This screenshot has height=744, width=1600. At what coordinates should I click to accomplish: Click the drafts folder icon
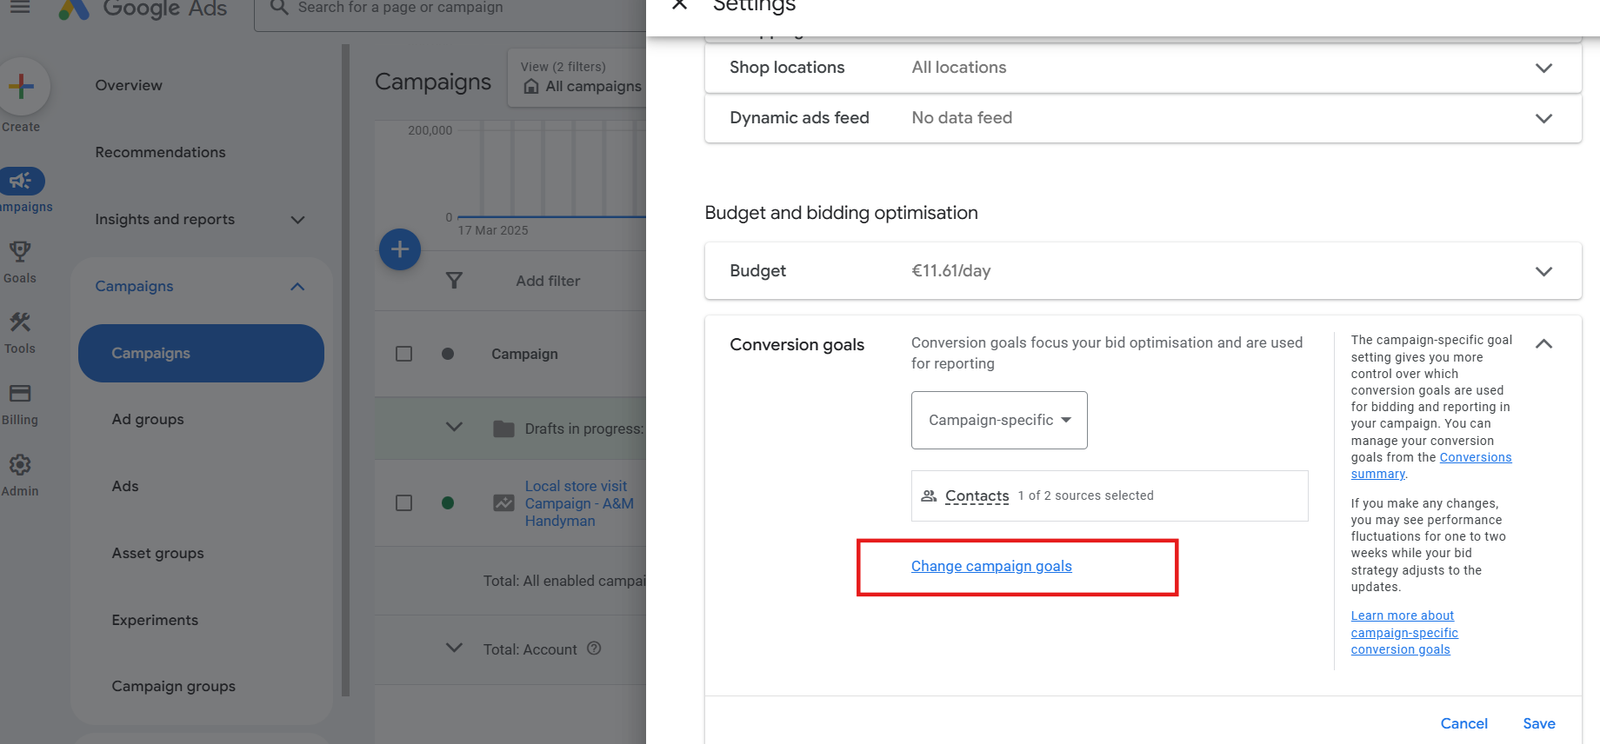click(504, 429)
